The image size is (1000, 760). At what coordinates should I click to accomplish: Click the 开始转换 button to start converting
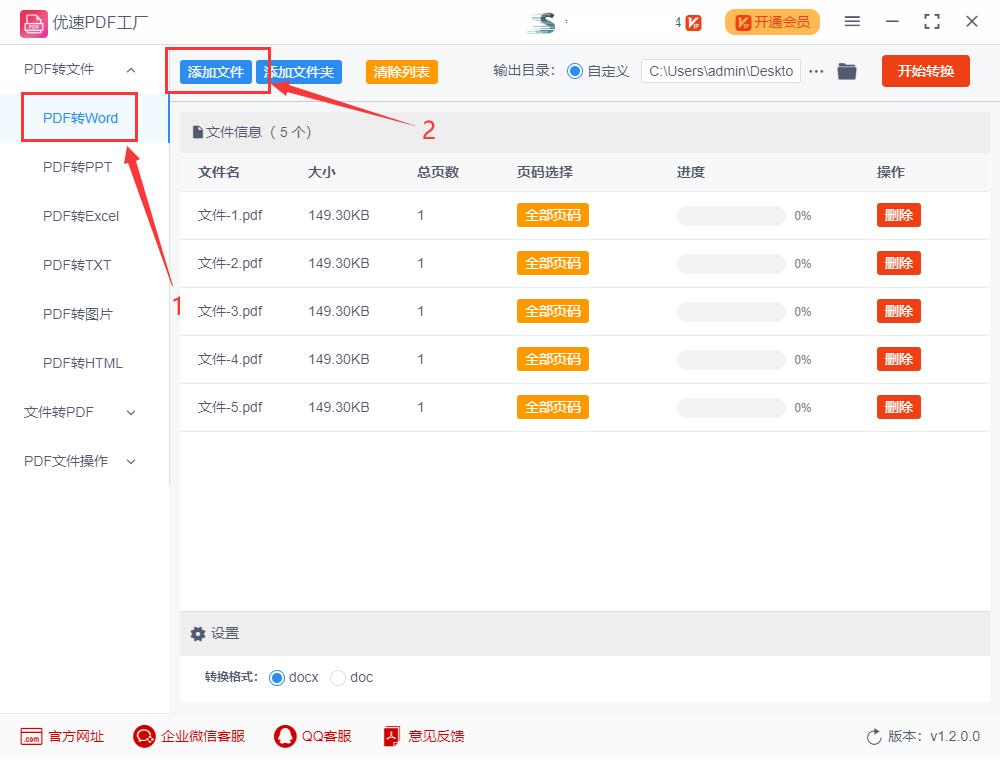(925, 70)
